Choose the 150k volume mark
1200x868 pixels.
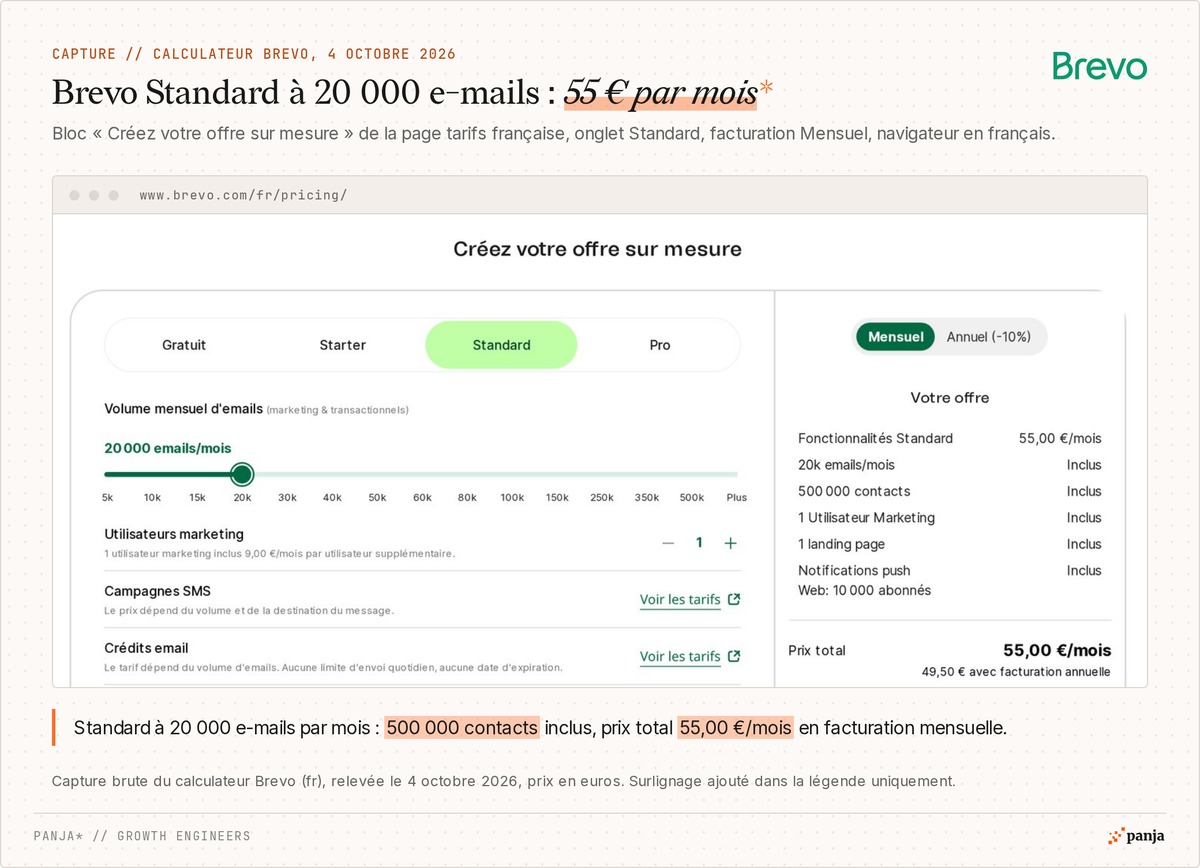pyautogui.click(x=557, y=497)
